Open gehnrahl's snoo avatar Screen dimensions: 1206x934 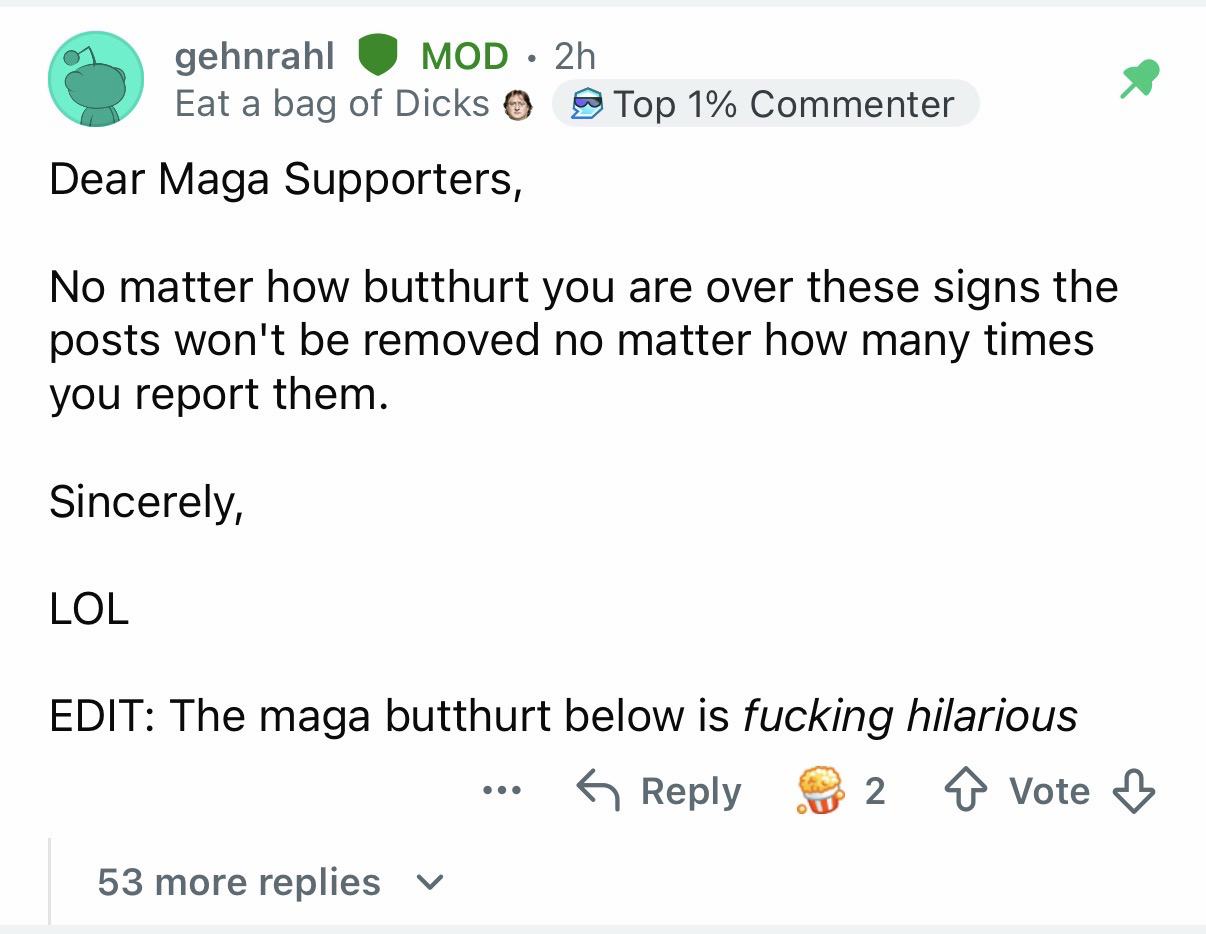coord(96,80)
